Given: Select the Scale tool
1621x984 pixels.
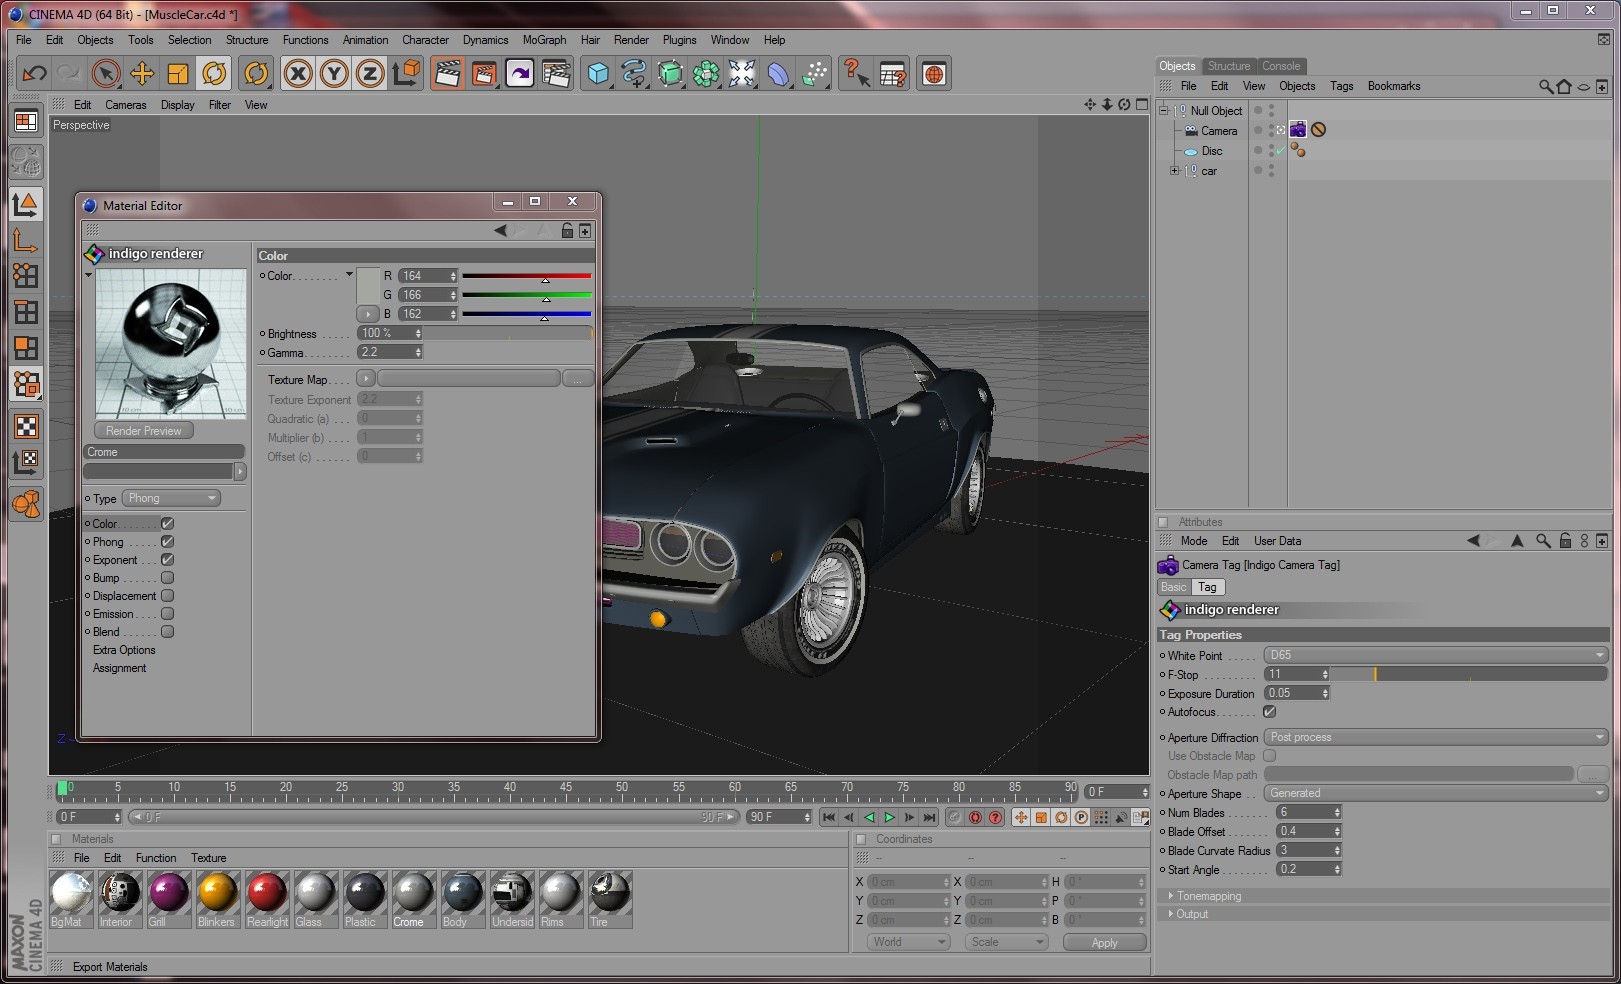Looking at the screenshot, I should pyautogui.click(x=178, y=74).
